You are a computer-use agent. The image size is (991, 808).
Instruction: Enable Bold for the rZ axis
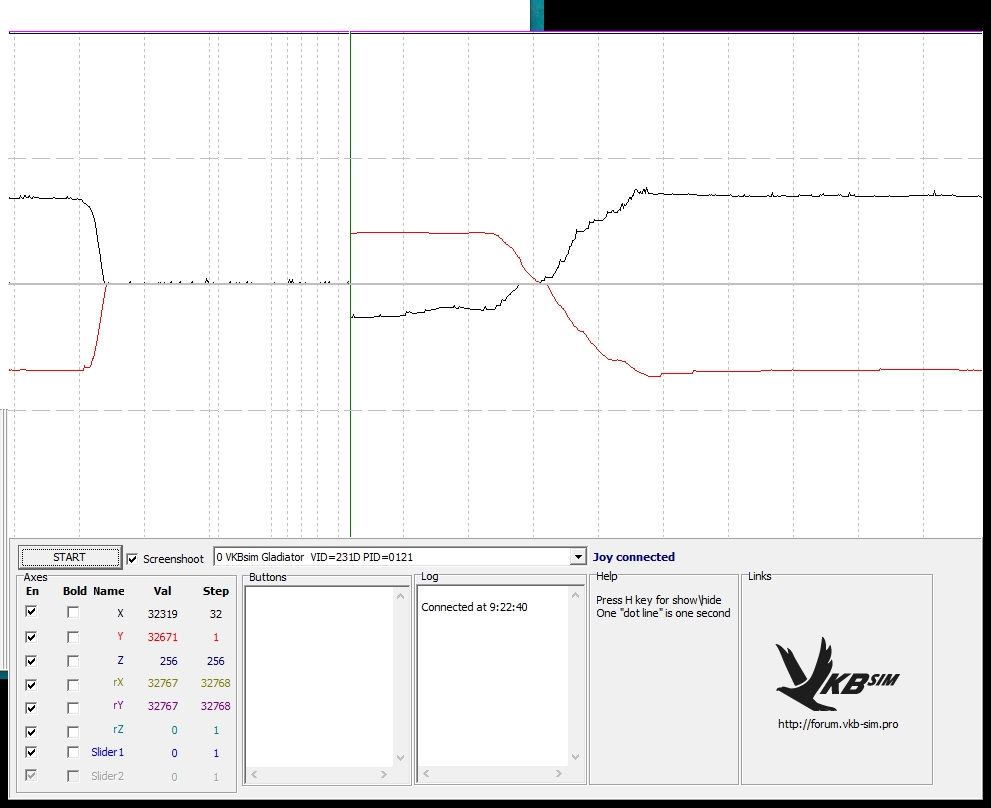click(73, 731)
